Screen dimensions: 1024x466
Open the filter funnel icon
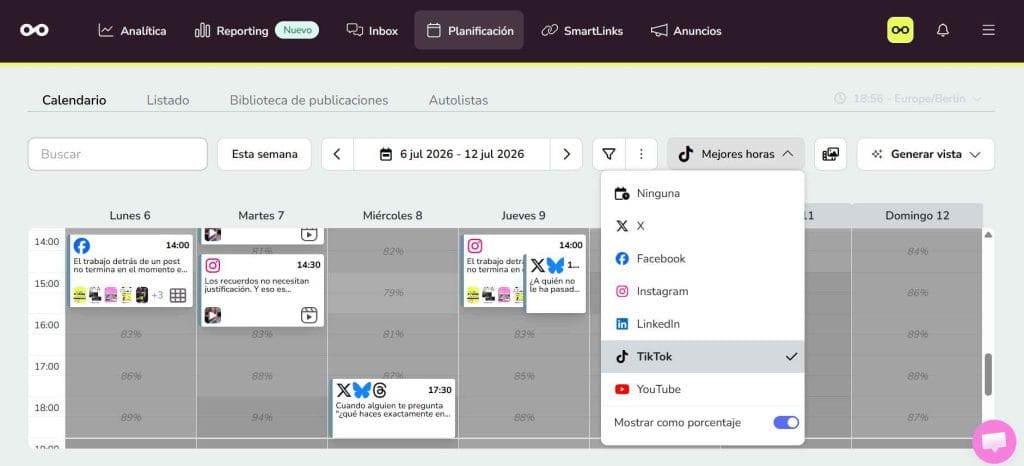tap(609, 154)
